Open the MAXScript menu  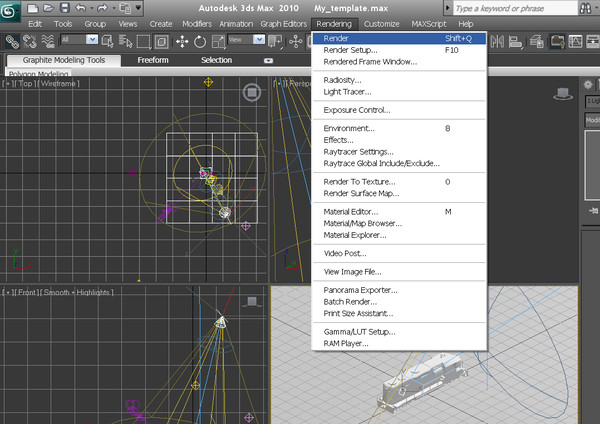429,24
